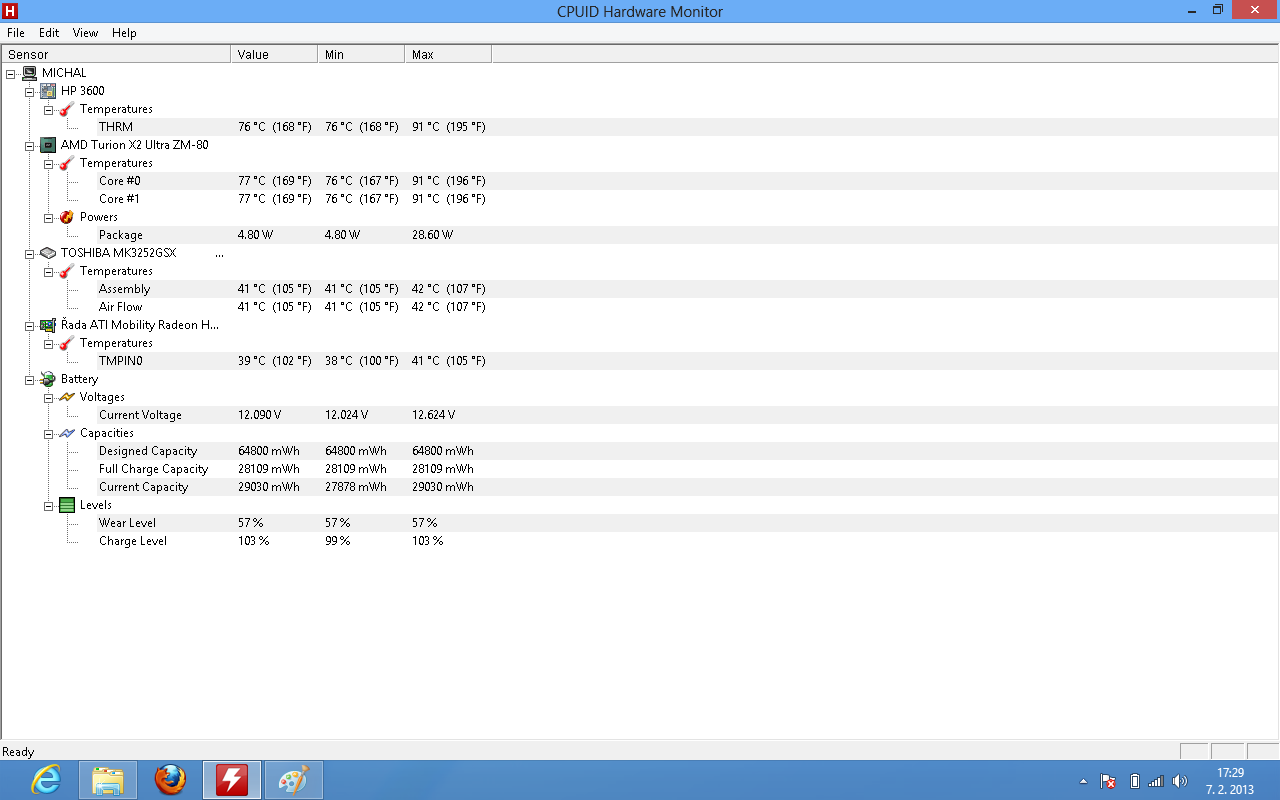Click the Min column header

(361, 54)
